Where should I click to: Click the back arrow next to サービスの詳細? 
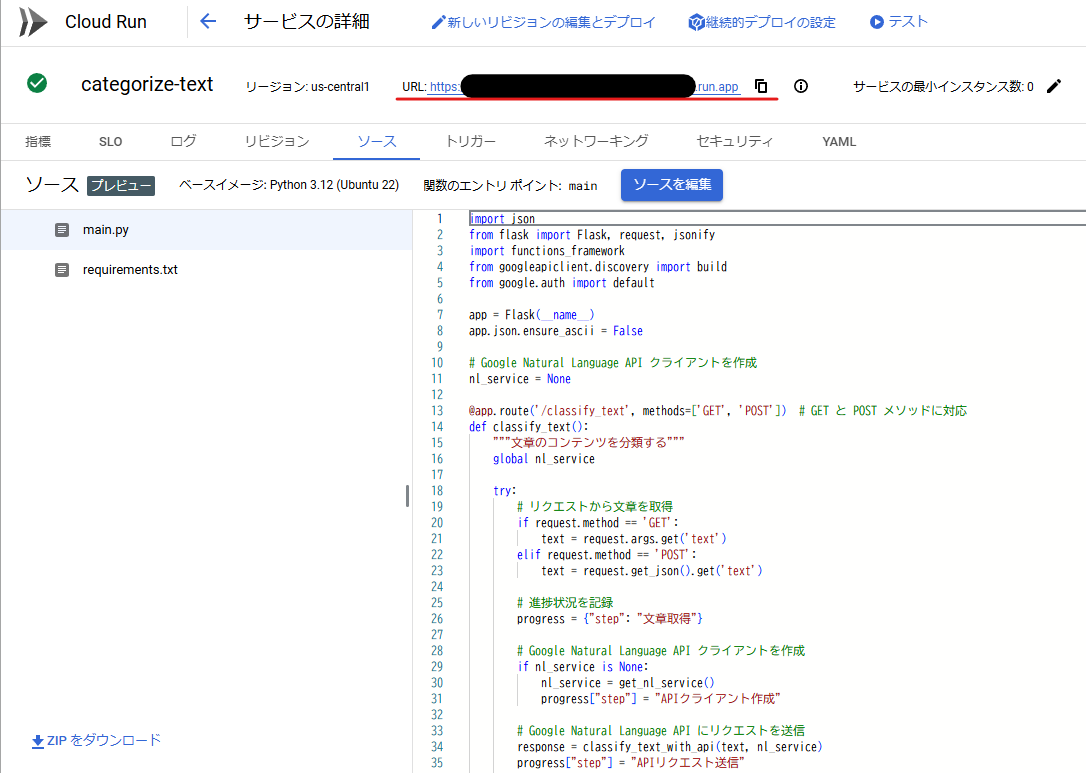tap(207, 20)
